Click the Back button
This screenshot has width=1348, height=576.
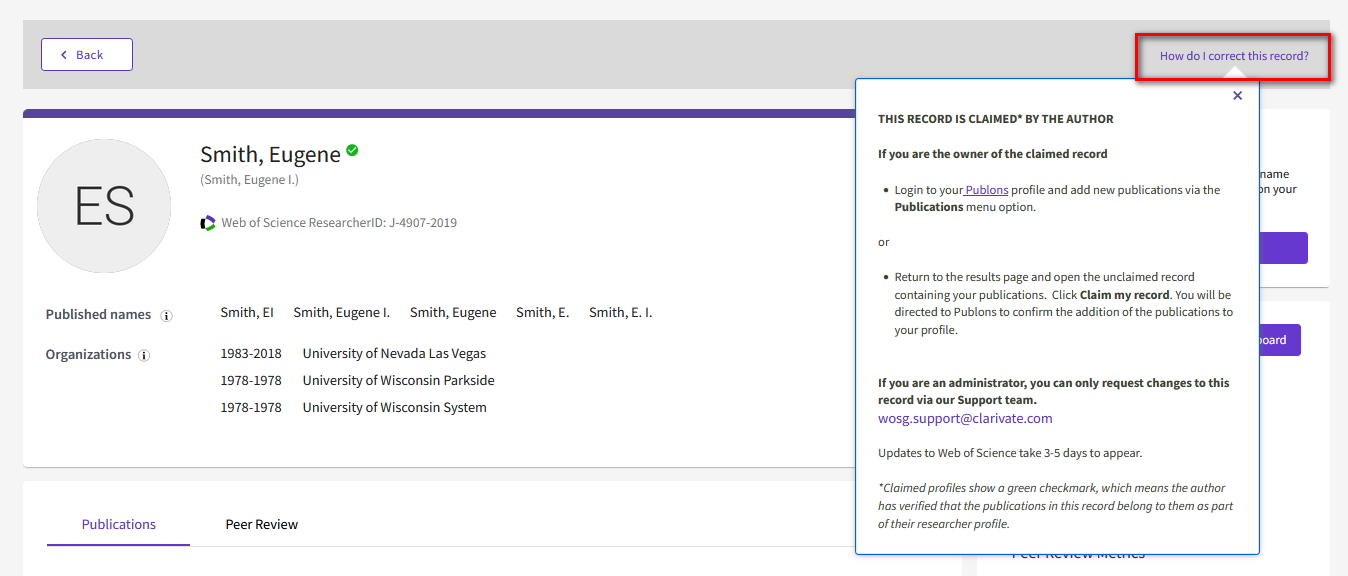pos(86,54)
